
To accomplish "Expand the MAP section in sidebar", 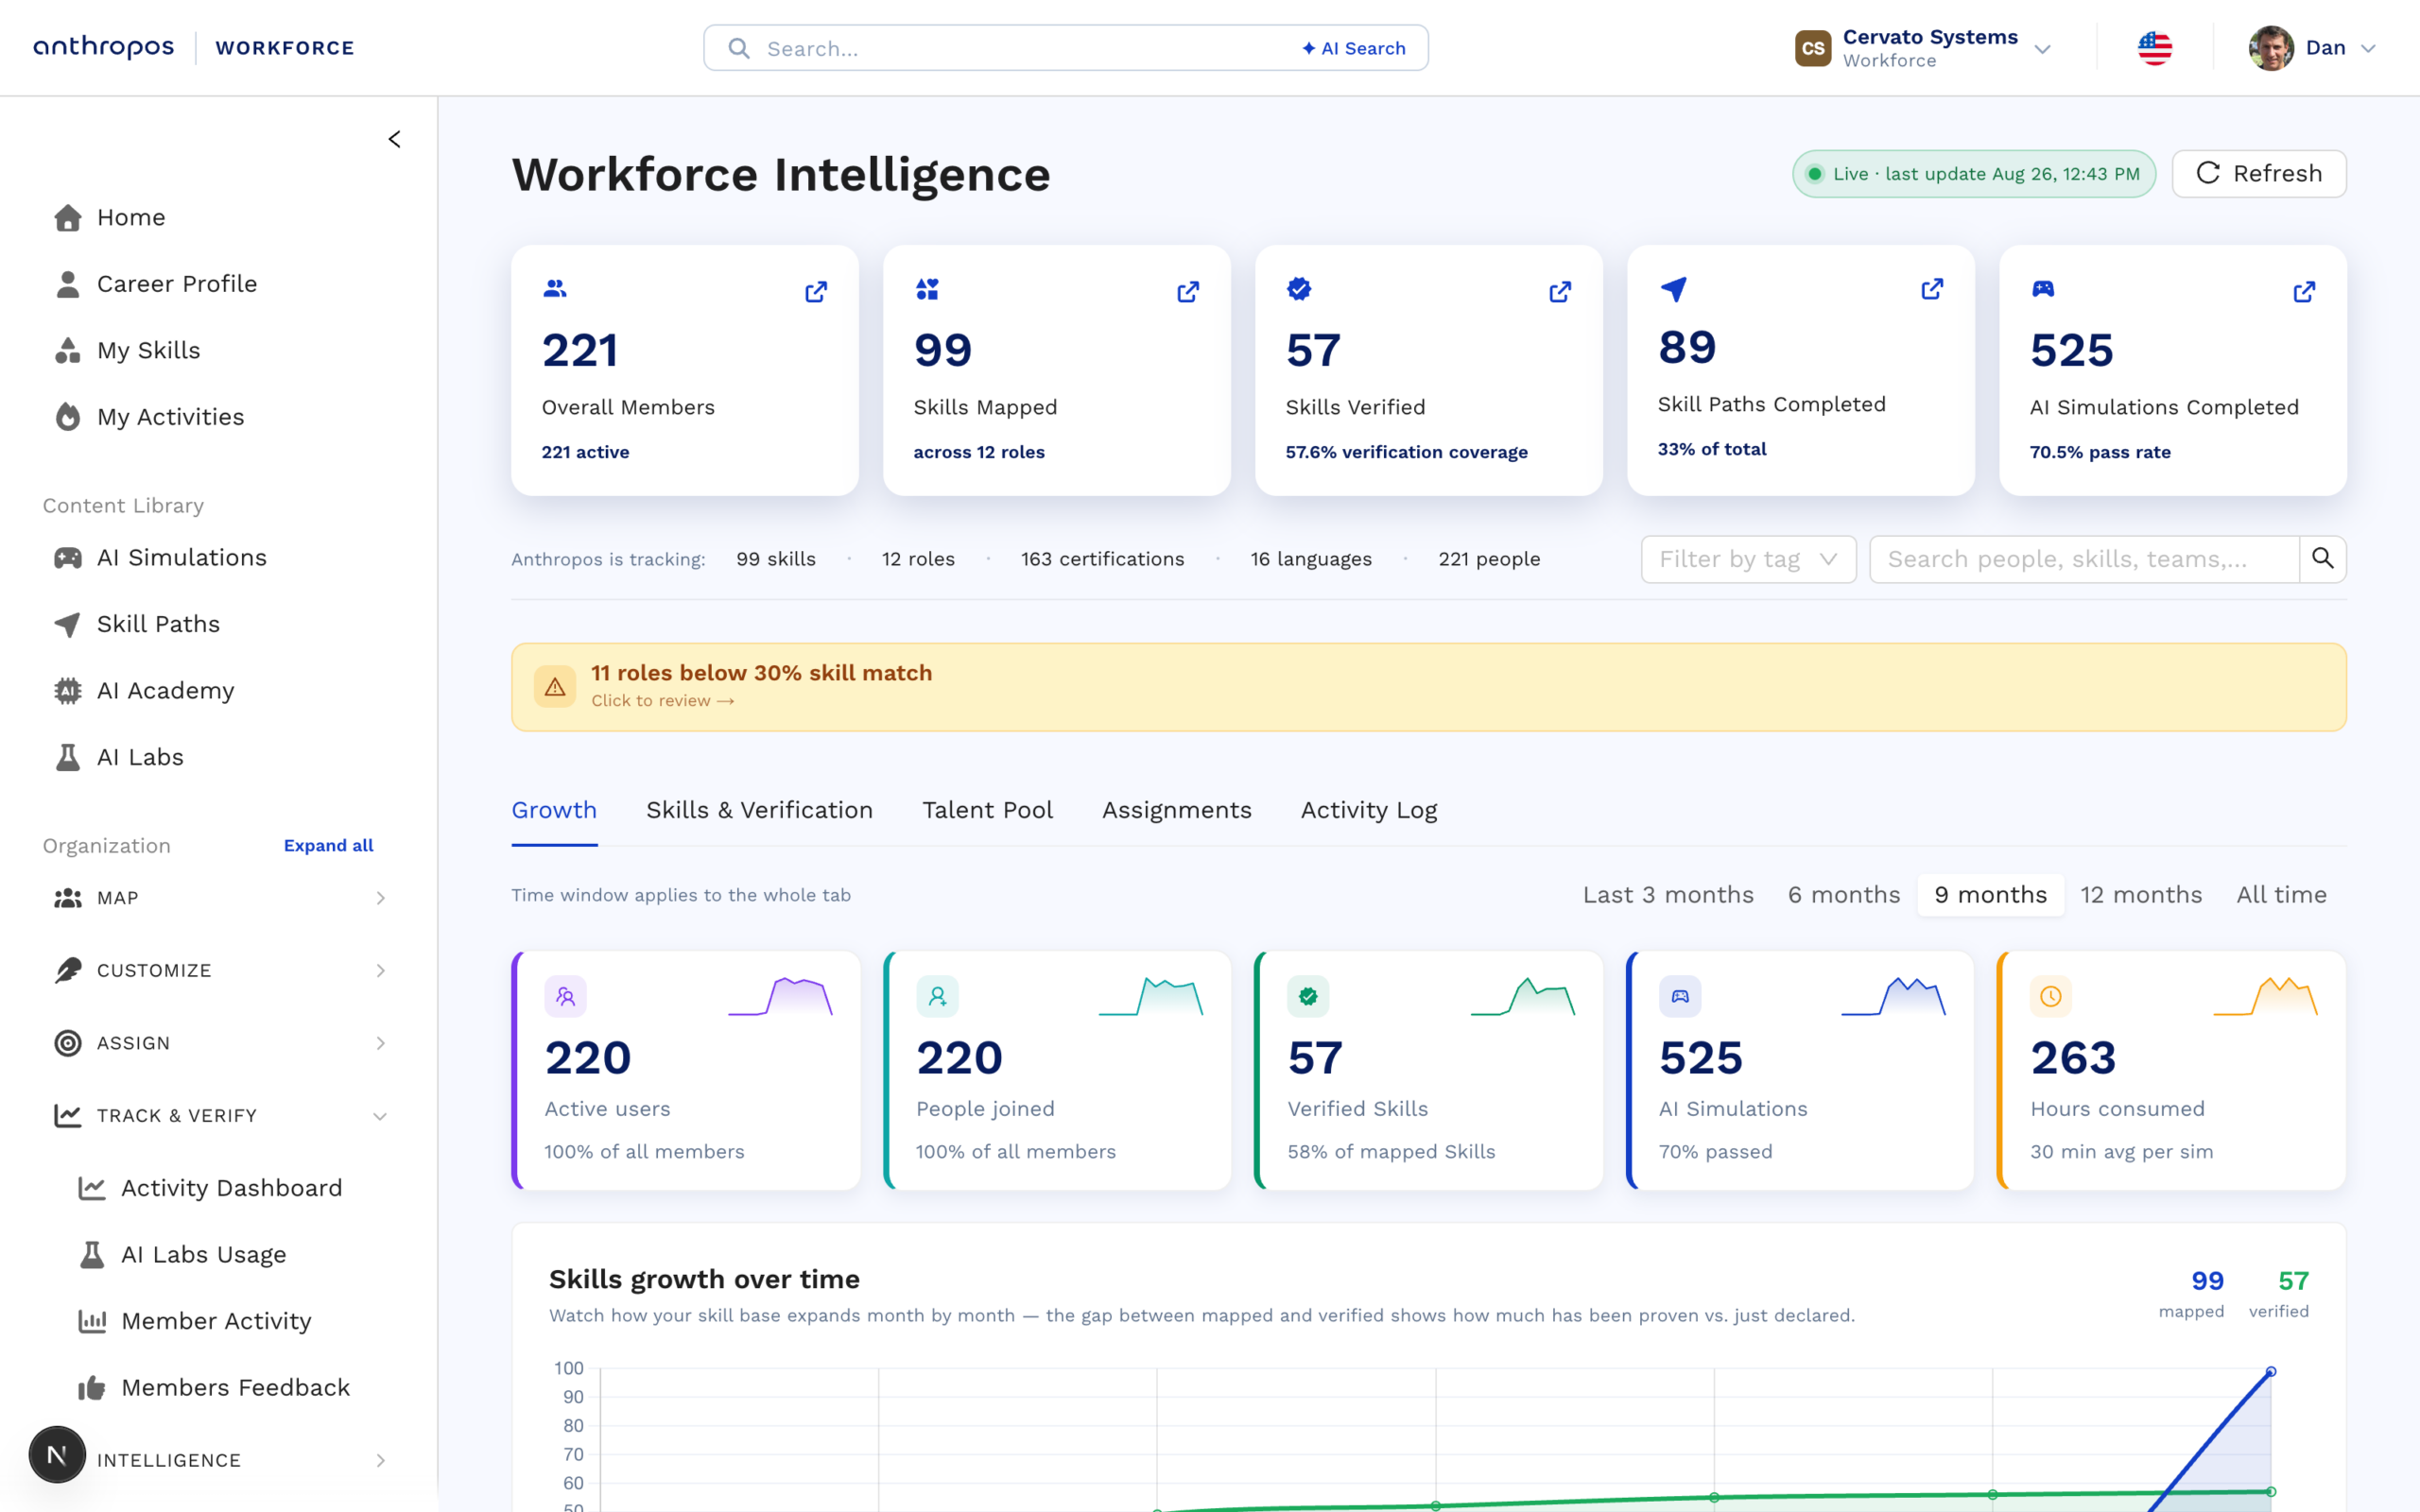I will click(x=219, y=898).
